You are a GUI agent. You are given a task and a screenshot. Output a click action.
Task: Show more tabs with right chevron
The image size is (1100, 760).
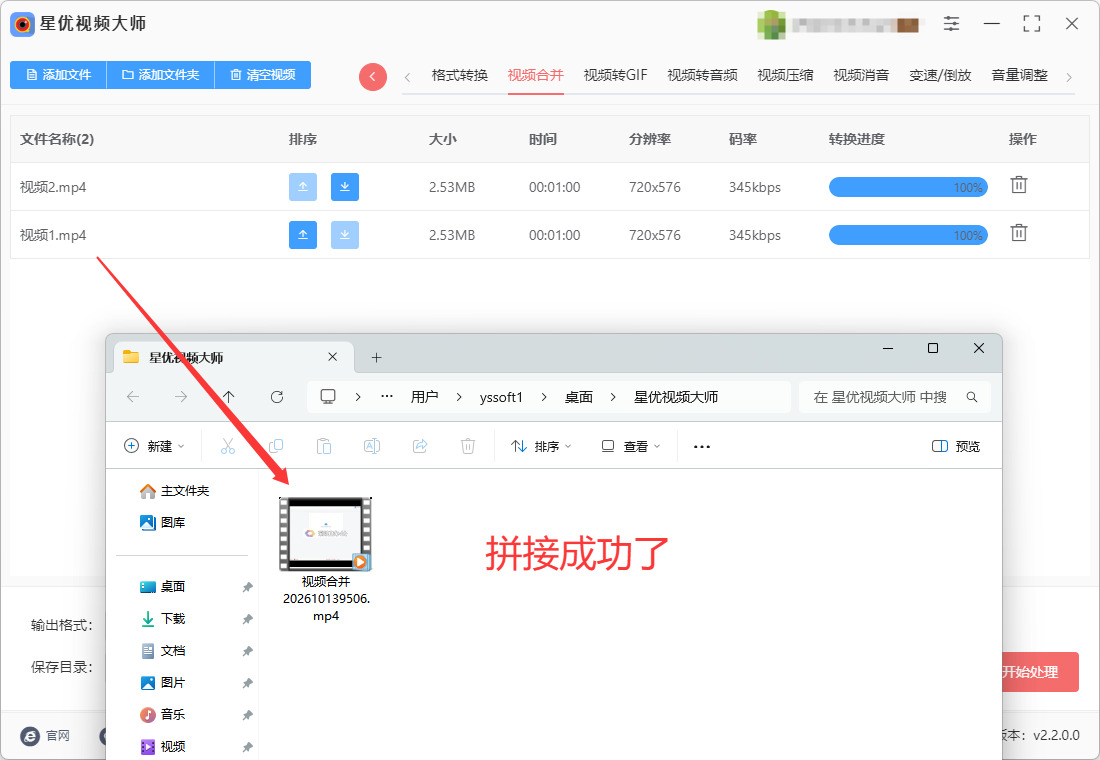click(x=1069, y=77)
